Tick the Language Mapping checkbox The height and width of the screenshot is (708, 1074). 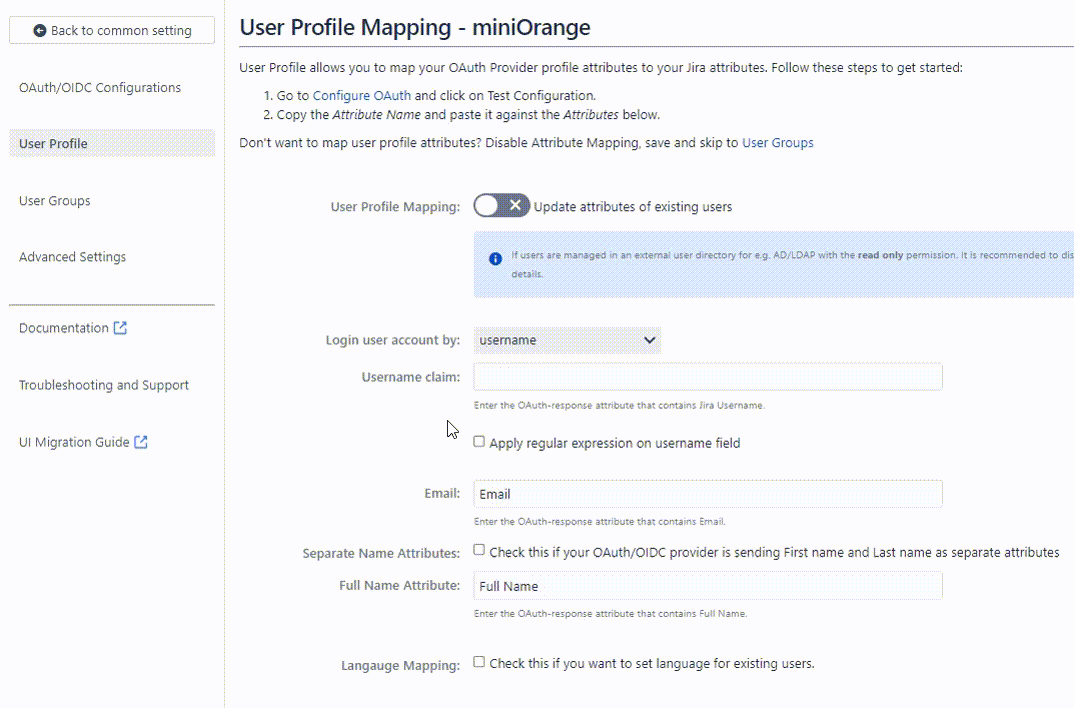pos(479,662)
